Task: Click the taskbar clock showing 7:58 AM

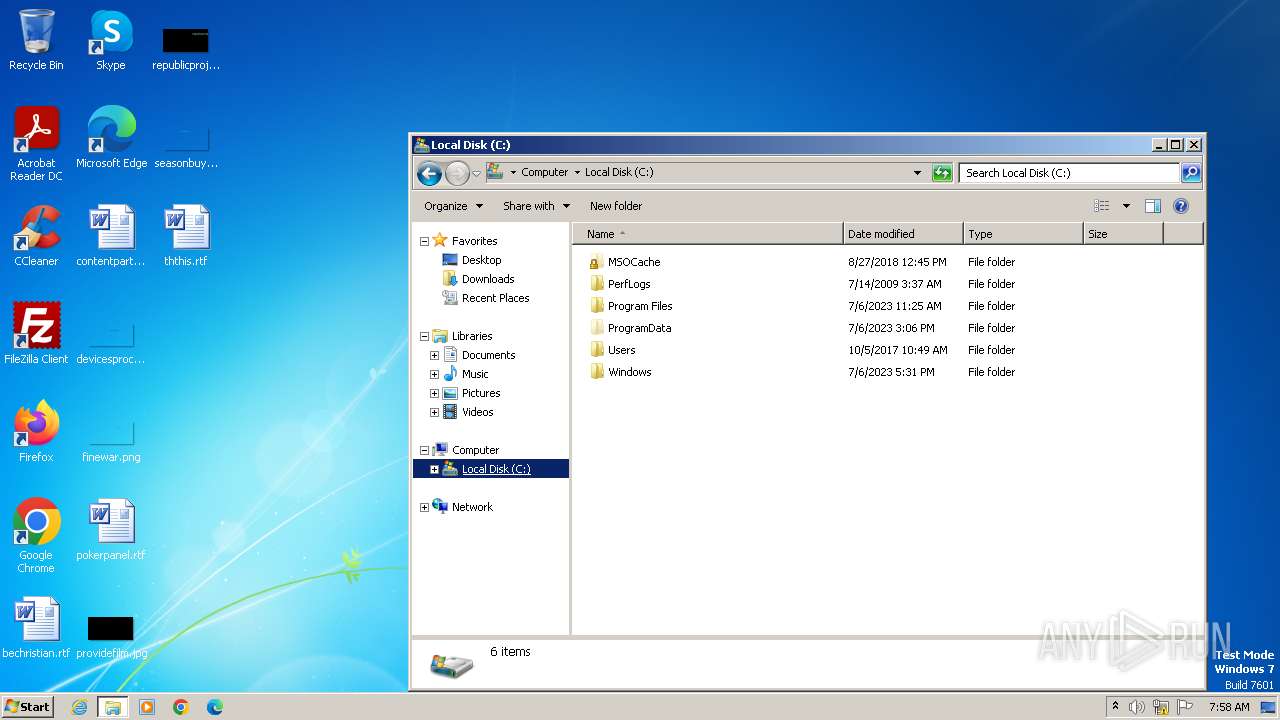Action: point(1229,707)
